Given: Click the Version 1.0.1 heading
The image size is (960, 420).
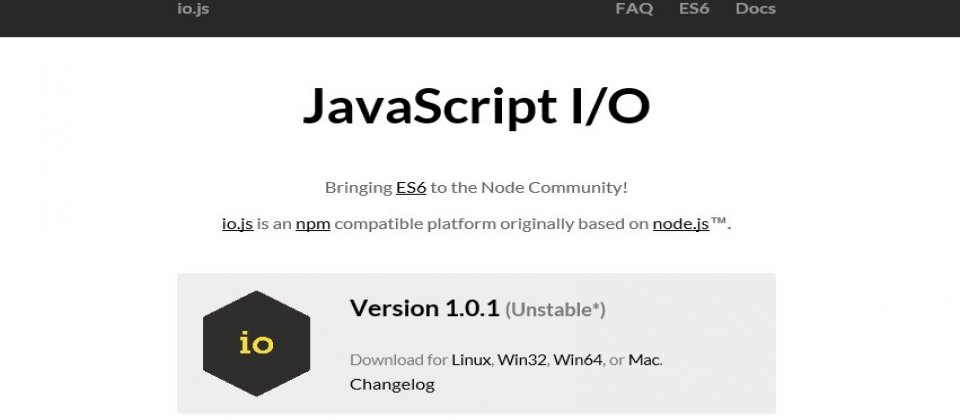Looking at the screenshot, I should [425, 308].
